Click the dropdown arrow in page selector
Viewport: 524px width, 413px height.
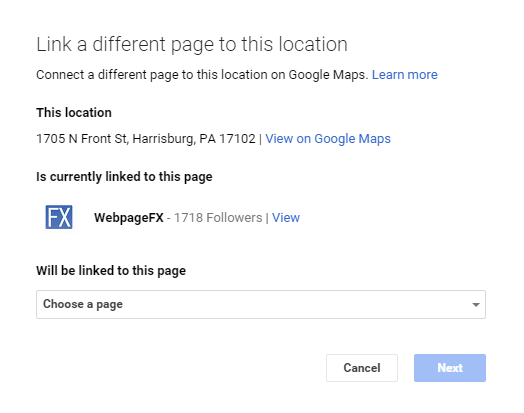pyautogui.click(x=476, y=305)
